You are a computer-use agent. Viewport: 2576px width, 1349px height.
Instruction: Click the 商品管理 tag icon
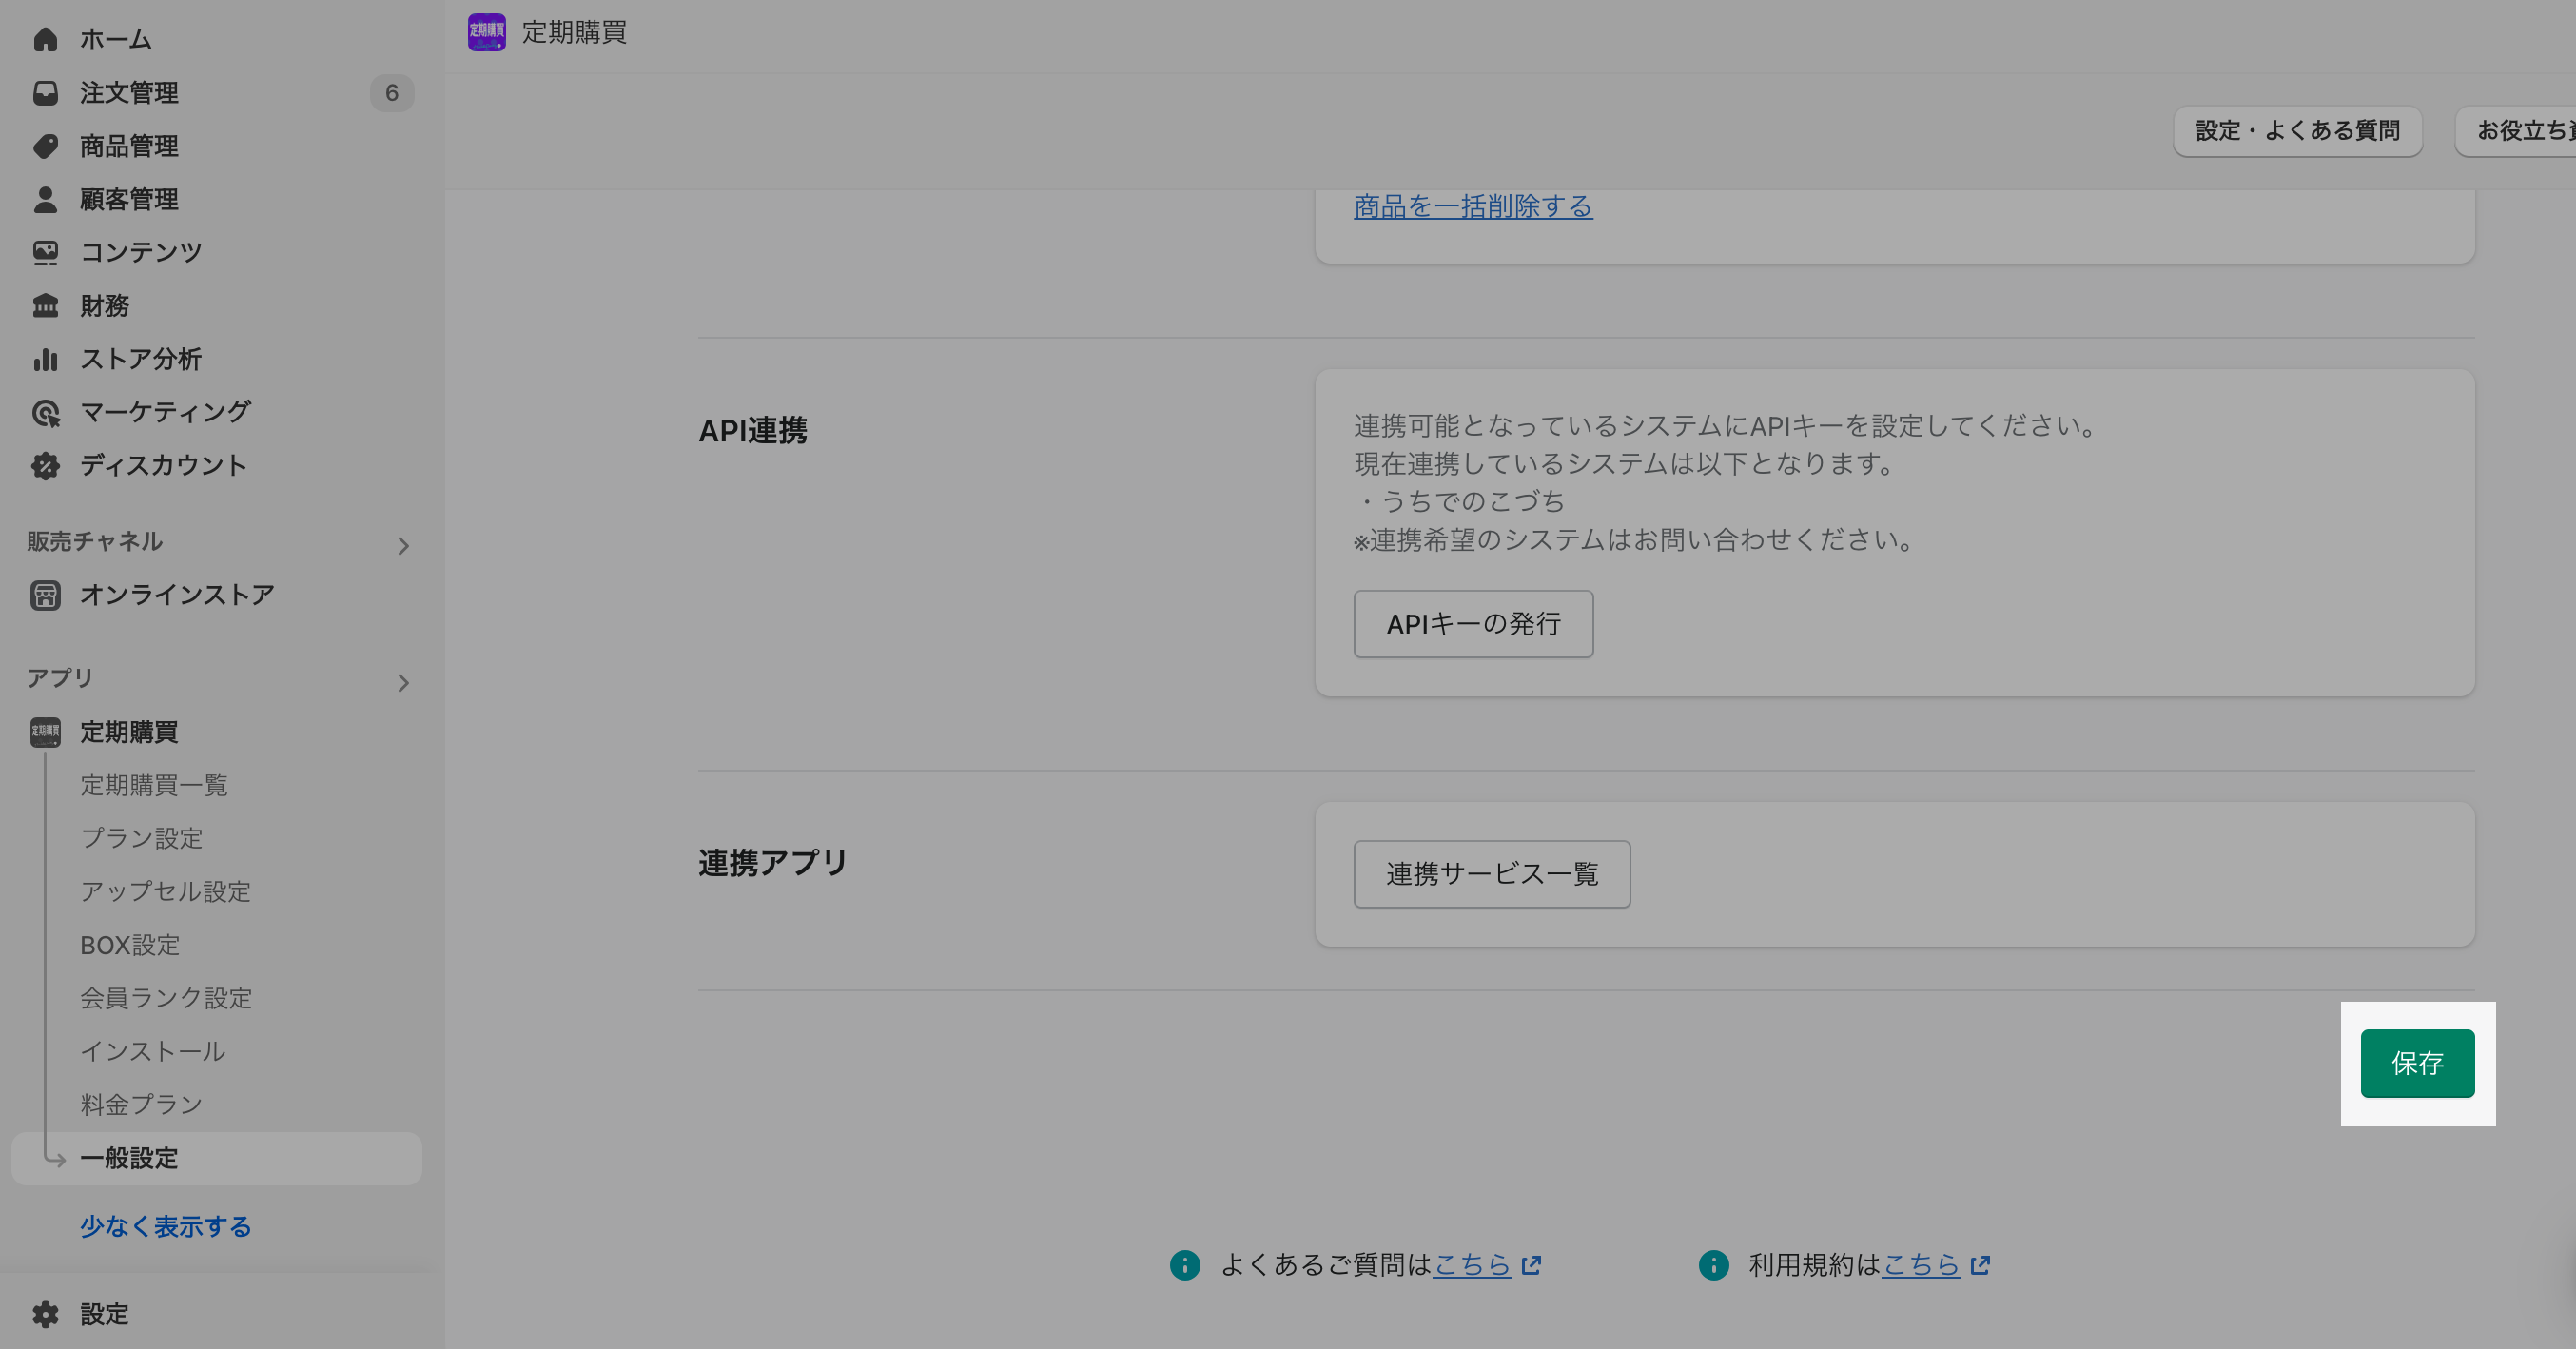point(45,146)
